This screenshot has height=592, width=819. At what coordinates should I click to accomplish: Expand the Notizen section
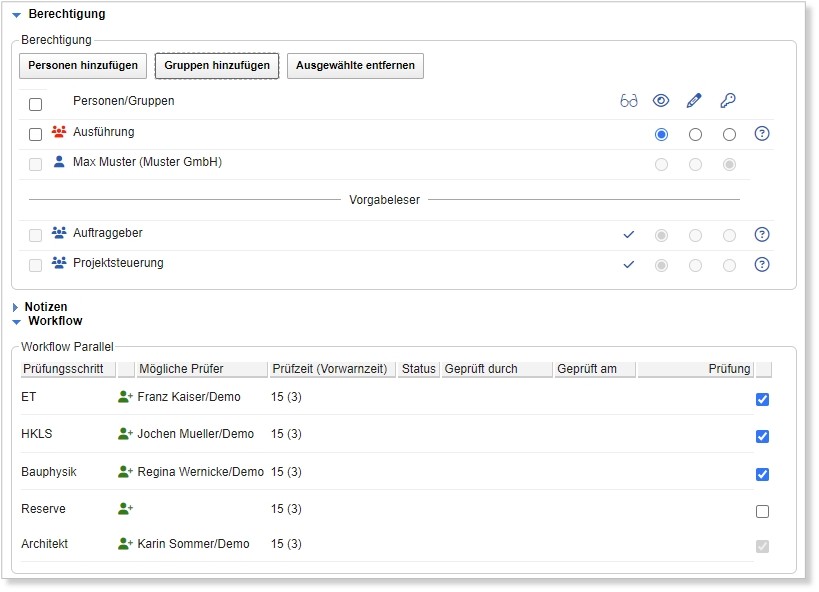pos(16,307)
